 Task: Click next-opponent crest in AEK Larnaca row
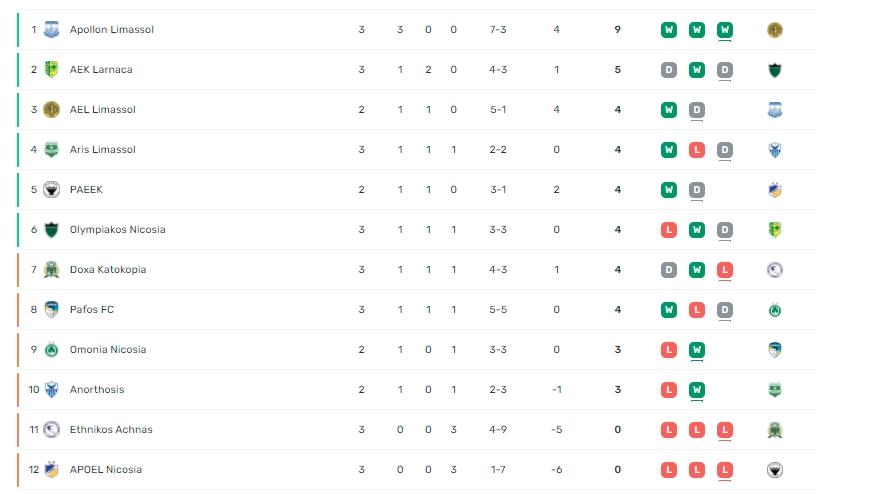pyautogui.click(x=775, y=70)
